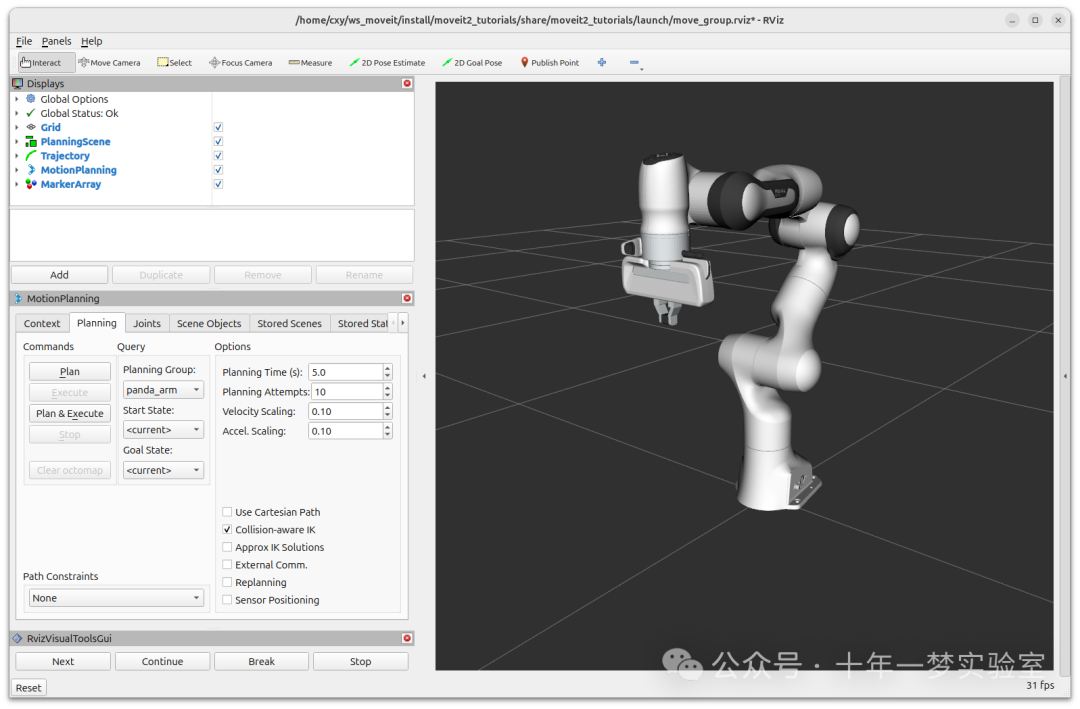Enable the Replanning option
Image resolution: width=1080 pixels, height=709 pixels.
pos(227,582)
